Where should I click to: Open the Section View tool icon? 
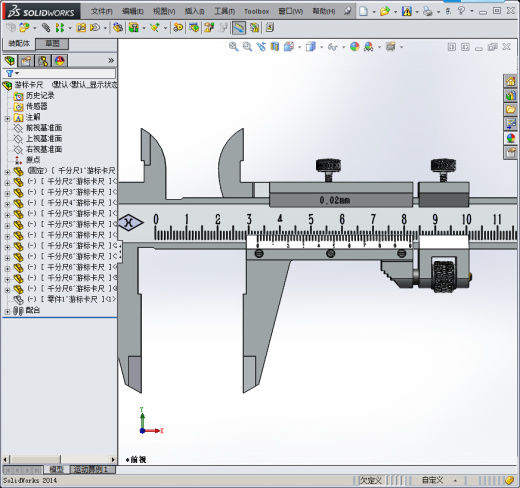click(x=274, y=47)
